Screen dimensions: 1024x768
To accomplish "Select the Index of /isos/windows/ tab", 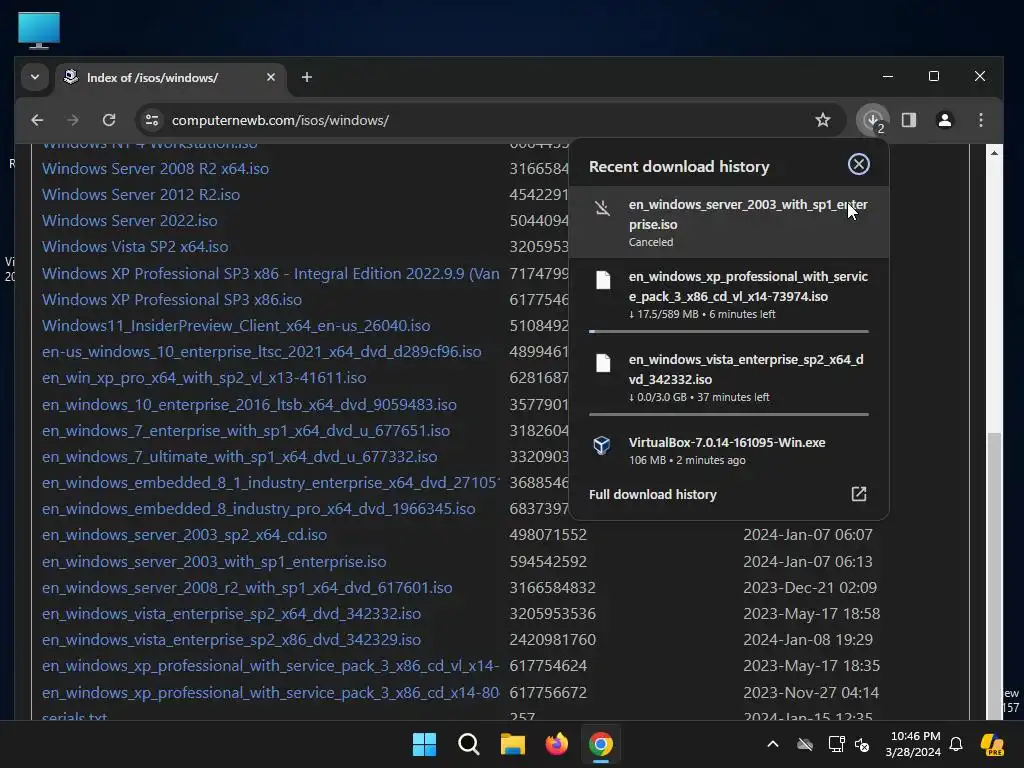I will pos(171,77).
